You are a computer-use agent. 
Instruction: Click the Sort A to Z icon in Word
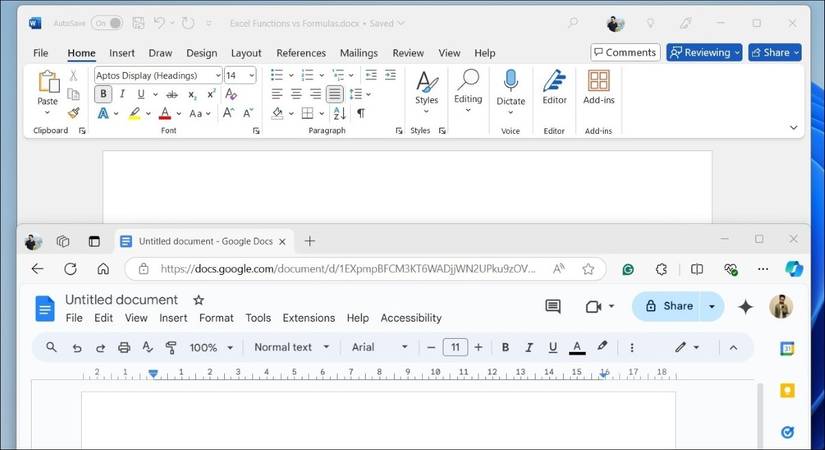(340, 113)
